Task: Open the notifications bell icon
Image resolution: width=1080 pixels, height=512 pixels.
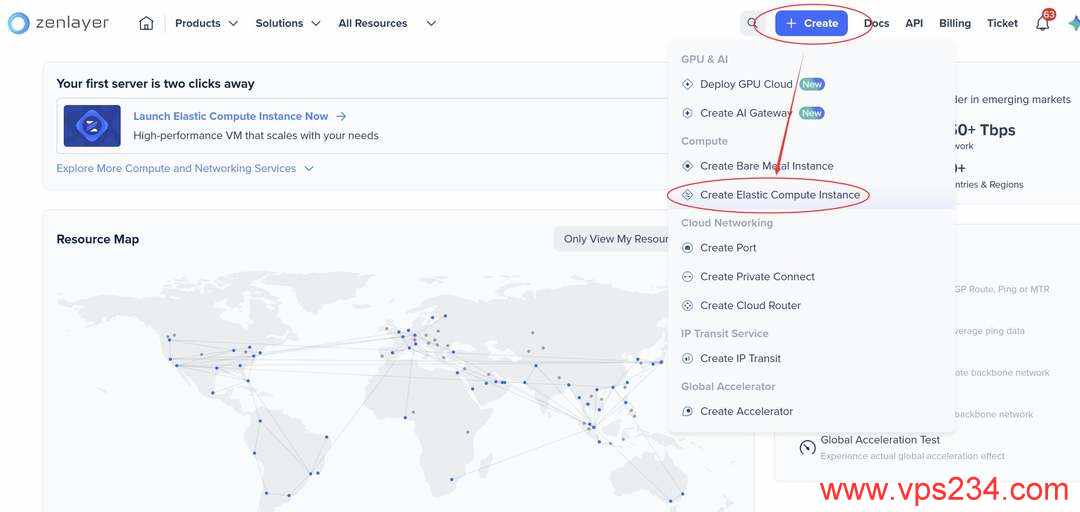Action: point(1042,23)
